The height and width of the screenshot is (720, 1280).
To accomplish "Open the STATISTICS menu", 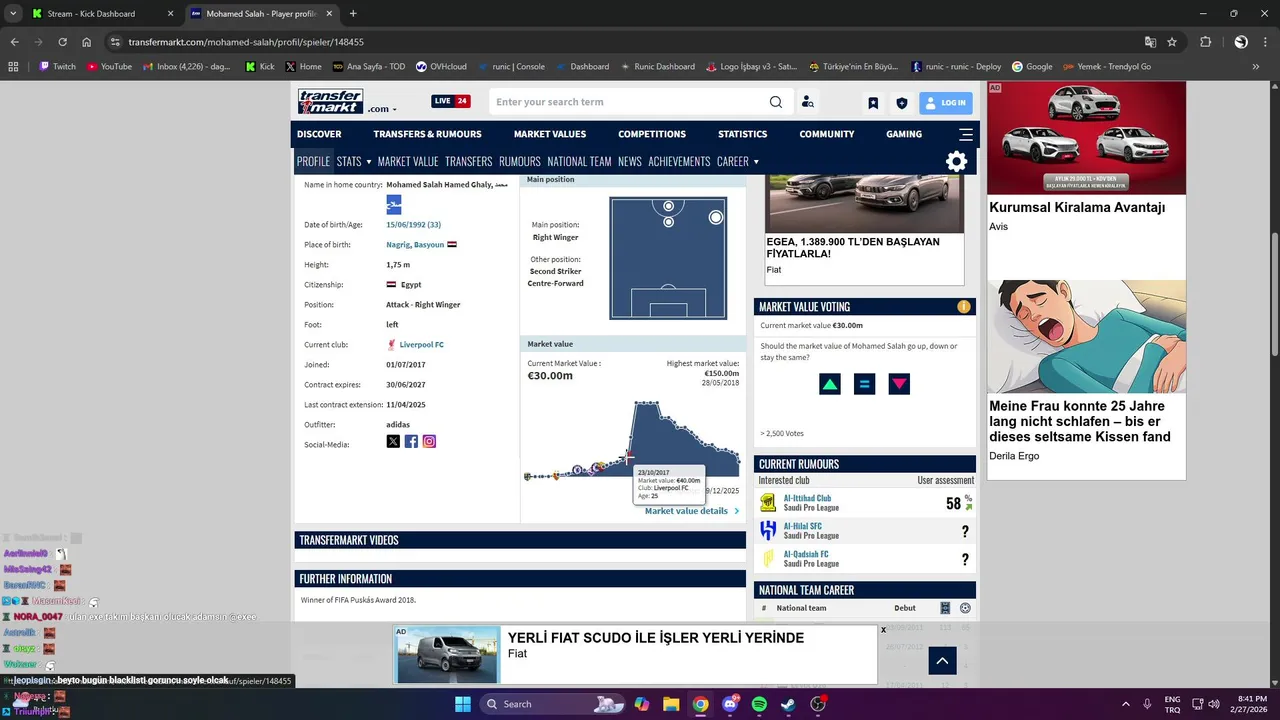I will click(x=742, y=134).
